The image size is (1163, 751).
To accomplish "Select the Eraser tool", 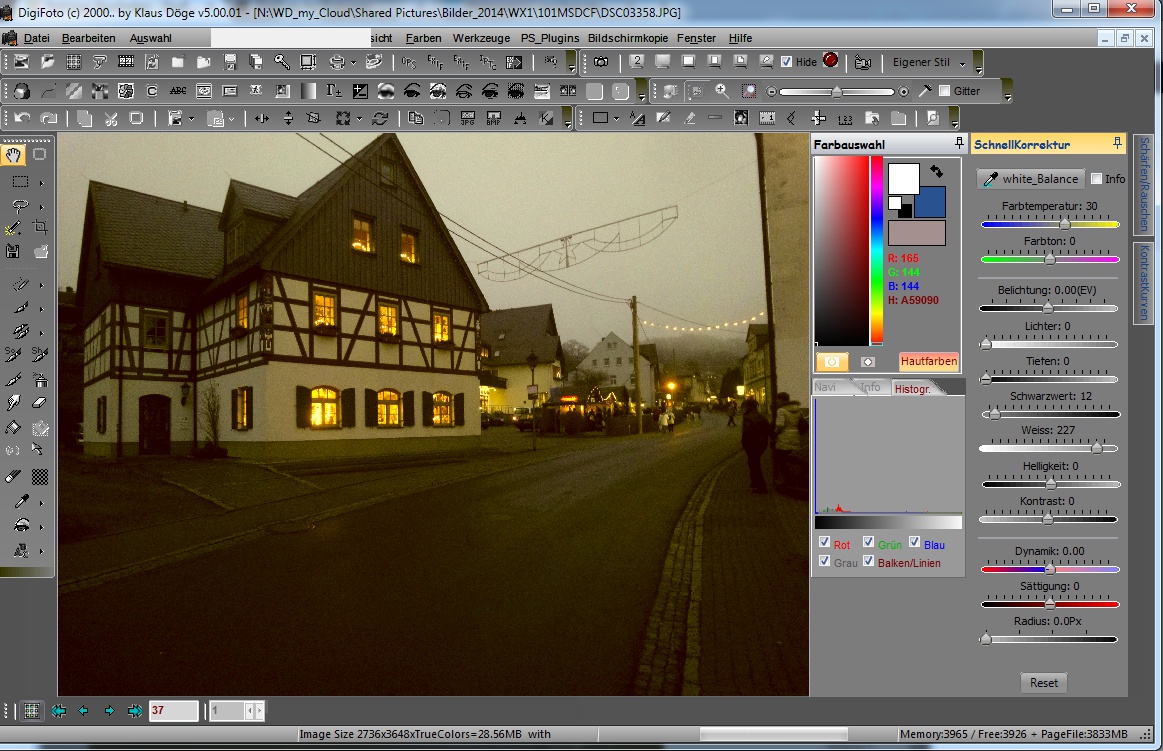I will point(40,401).
